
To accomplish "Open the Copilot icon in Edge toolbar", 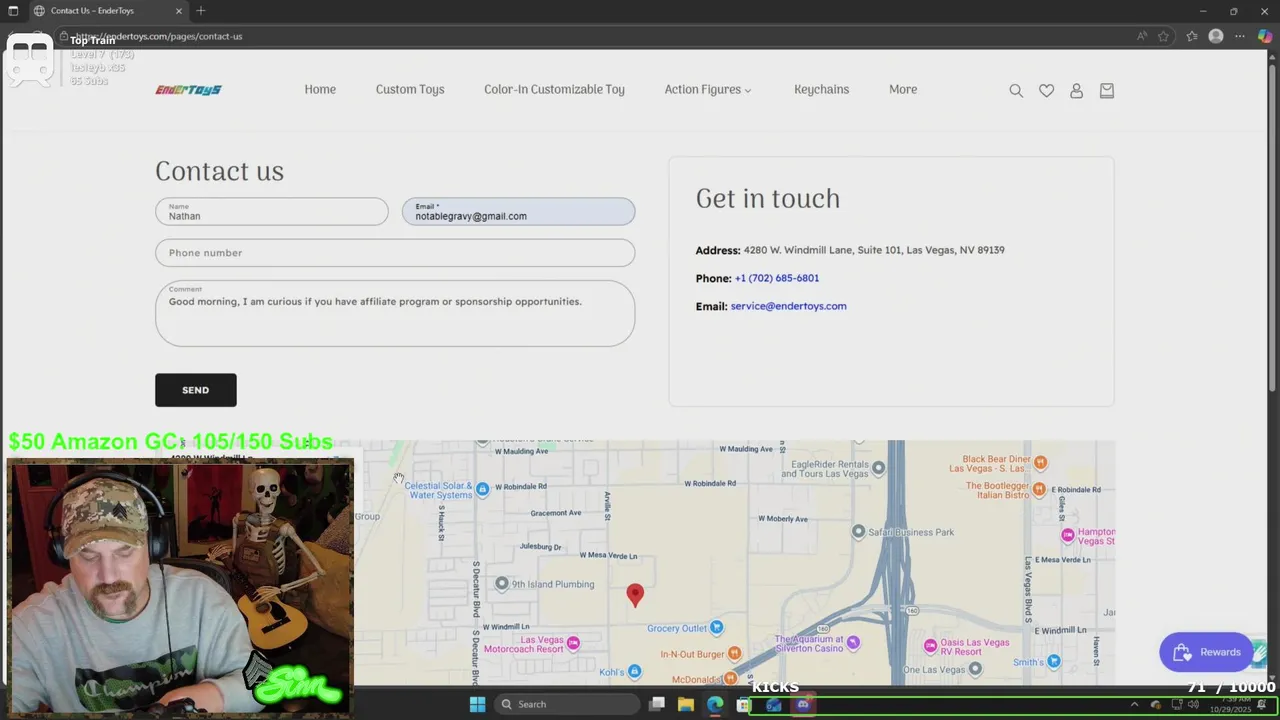I will pyautogui.click(x=1265, y=36).
